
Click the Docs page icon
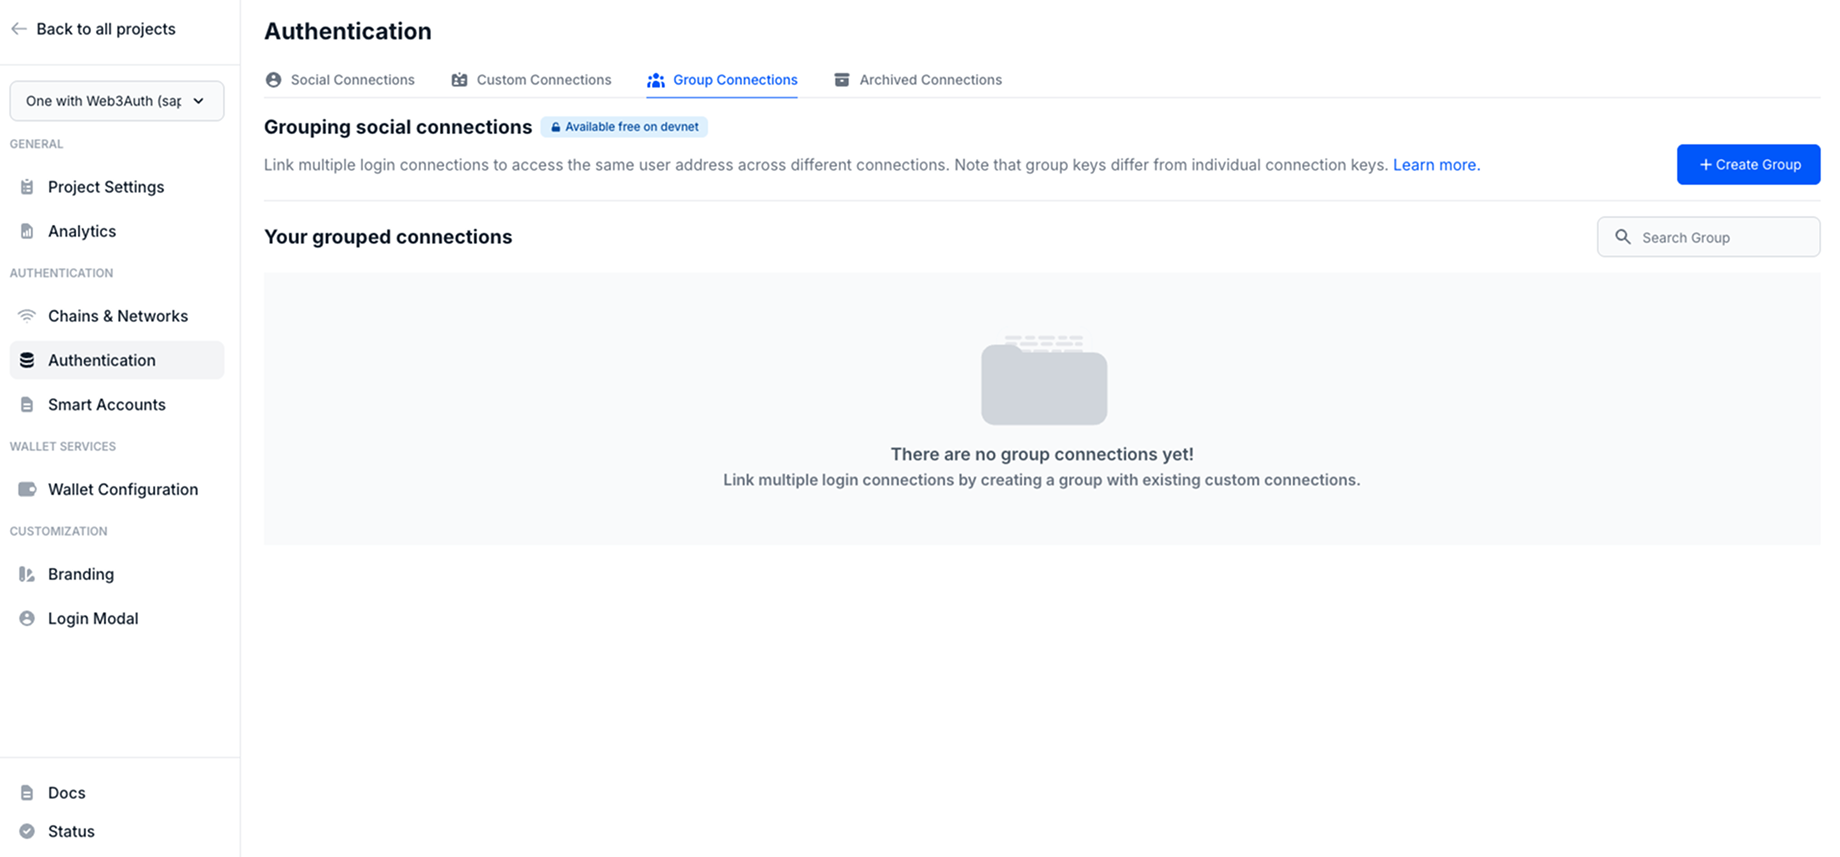pos(26,792)
